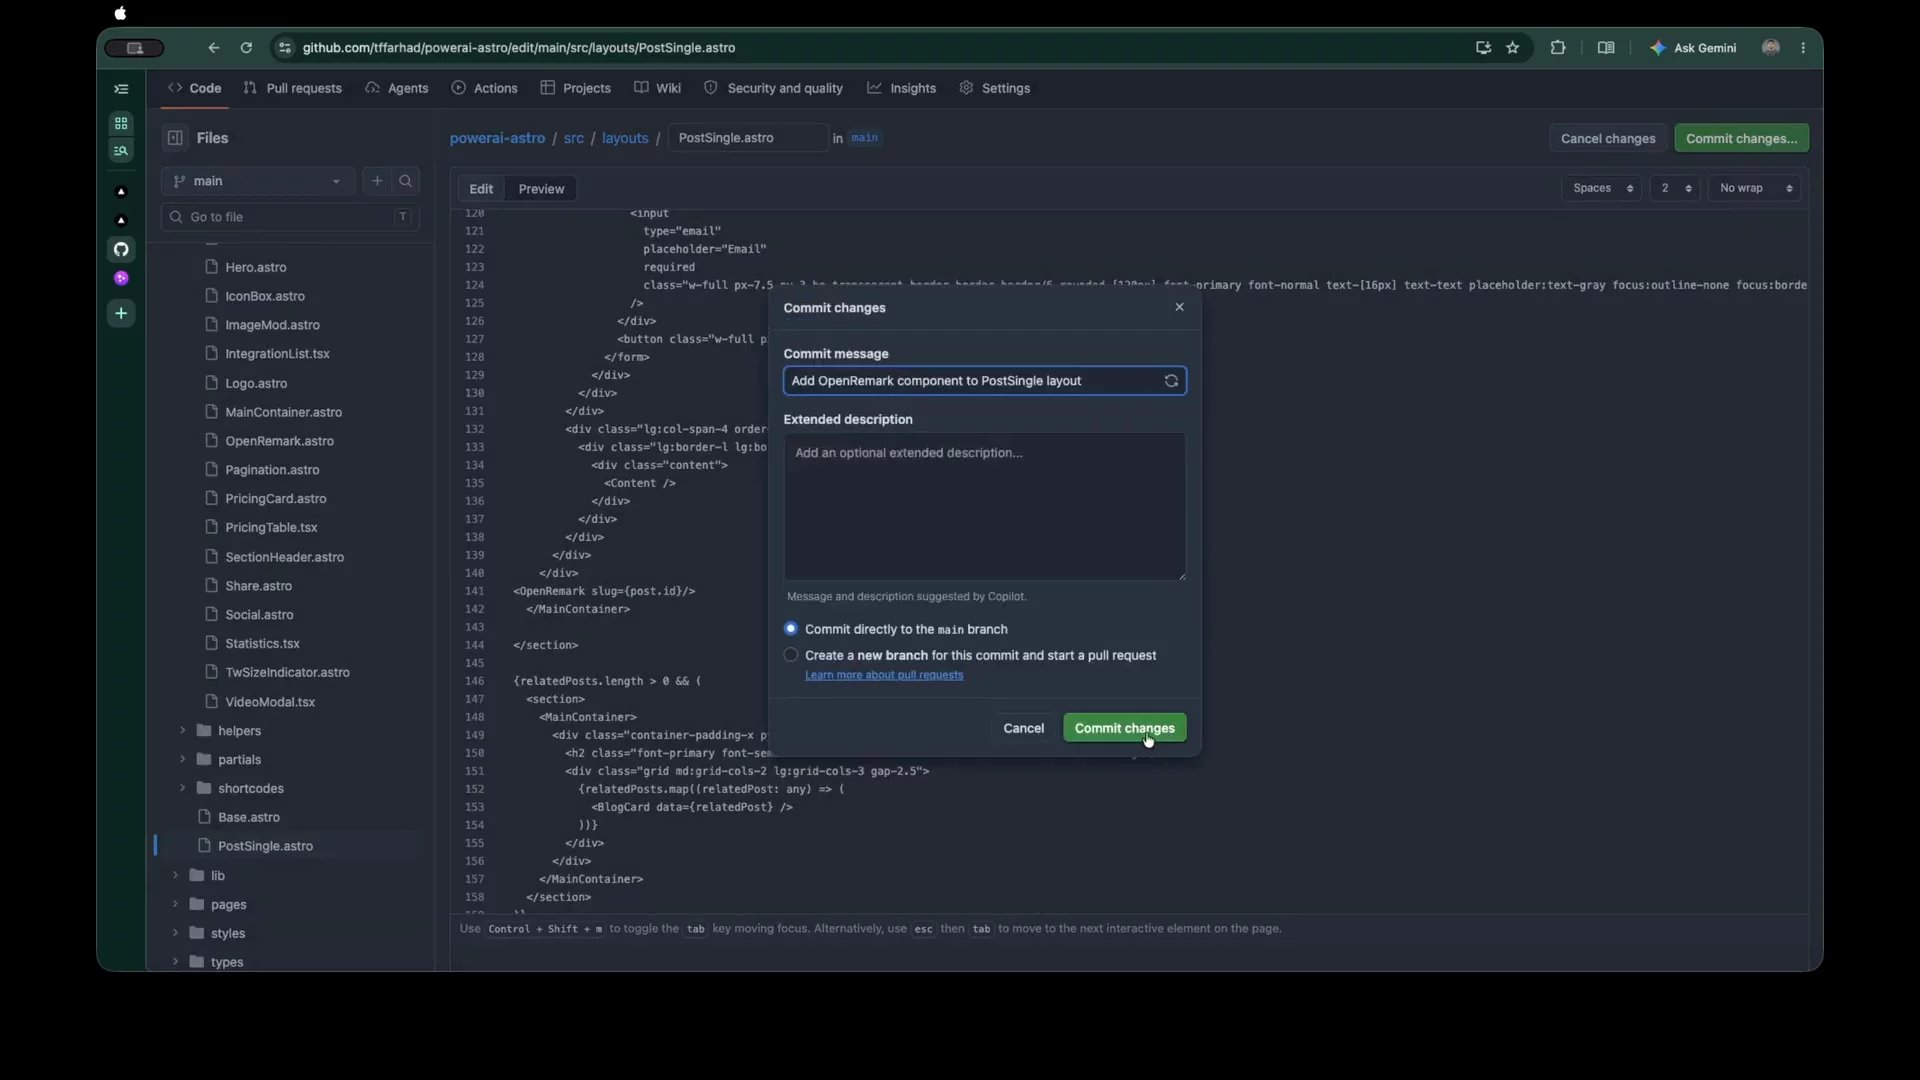Open the main branch dropdown
Image resolution: width=1920 pixels, height=1080 pixels.
point(257,181)
